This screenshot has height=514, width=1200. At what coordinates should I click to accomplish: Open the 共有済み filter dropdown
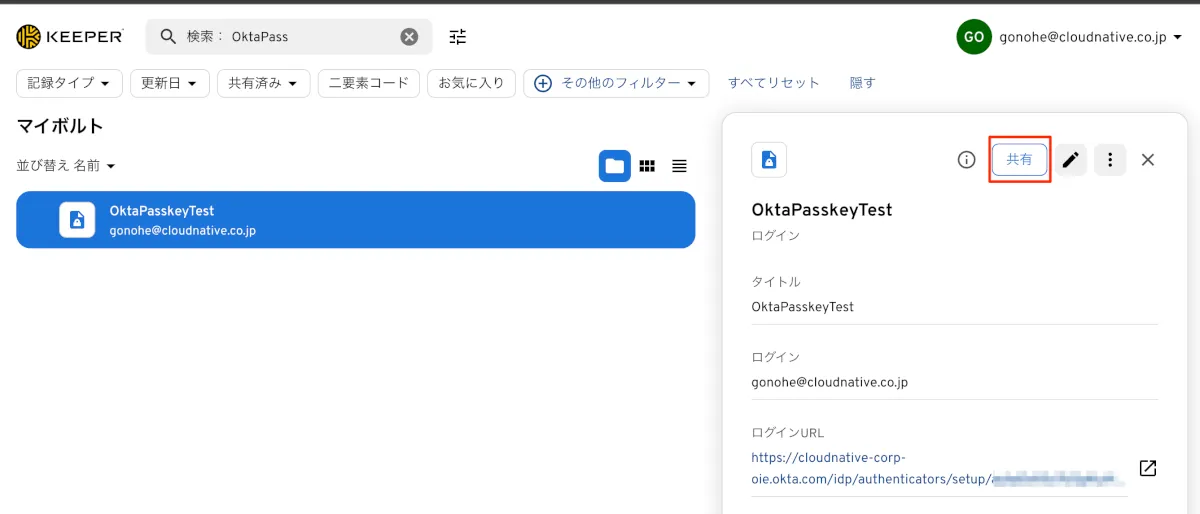(x=263, y=83)
